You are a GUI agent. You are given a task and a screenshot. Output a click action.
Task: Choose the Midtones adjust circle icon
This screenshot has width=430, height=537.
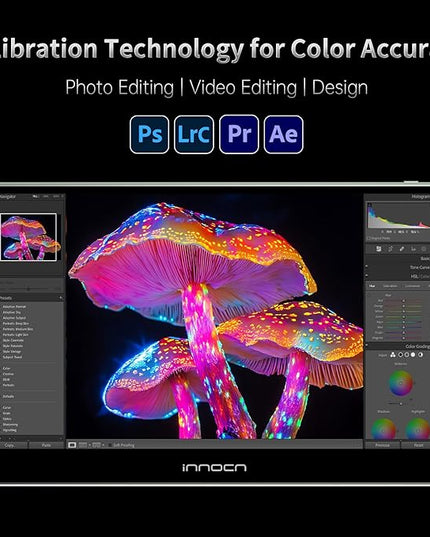point(407,355)
